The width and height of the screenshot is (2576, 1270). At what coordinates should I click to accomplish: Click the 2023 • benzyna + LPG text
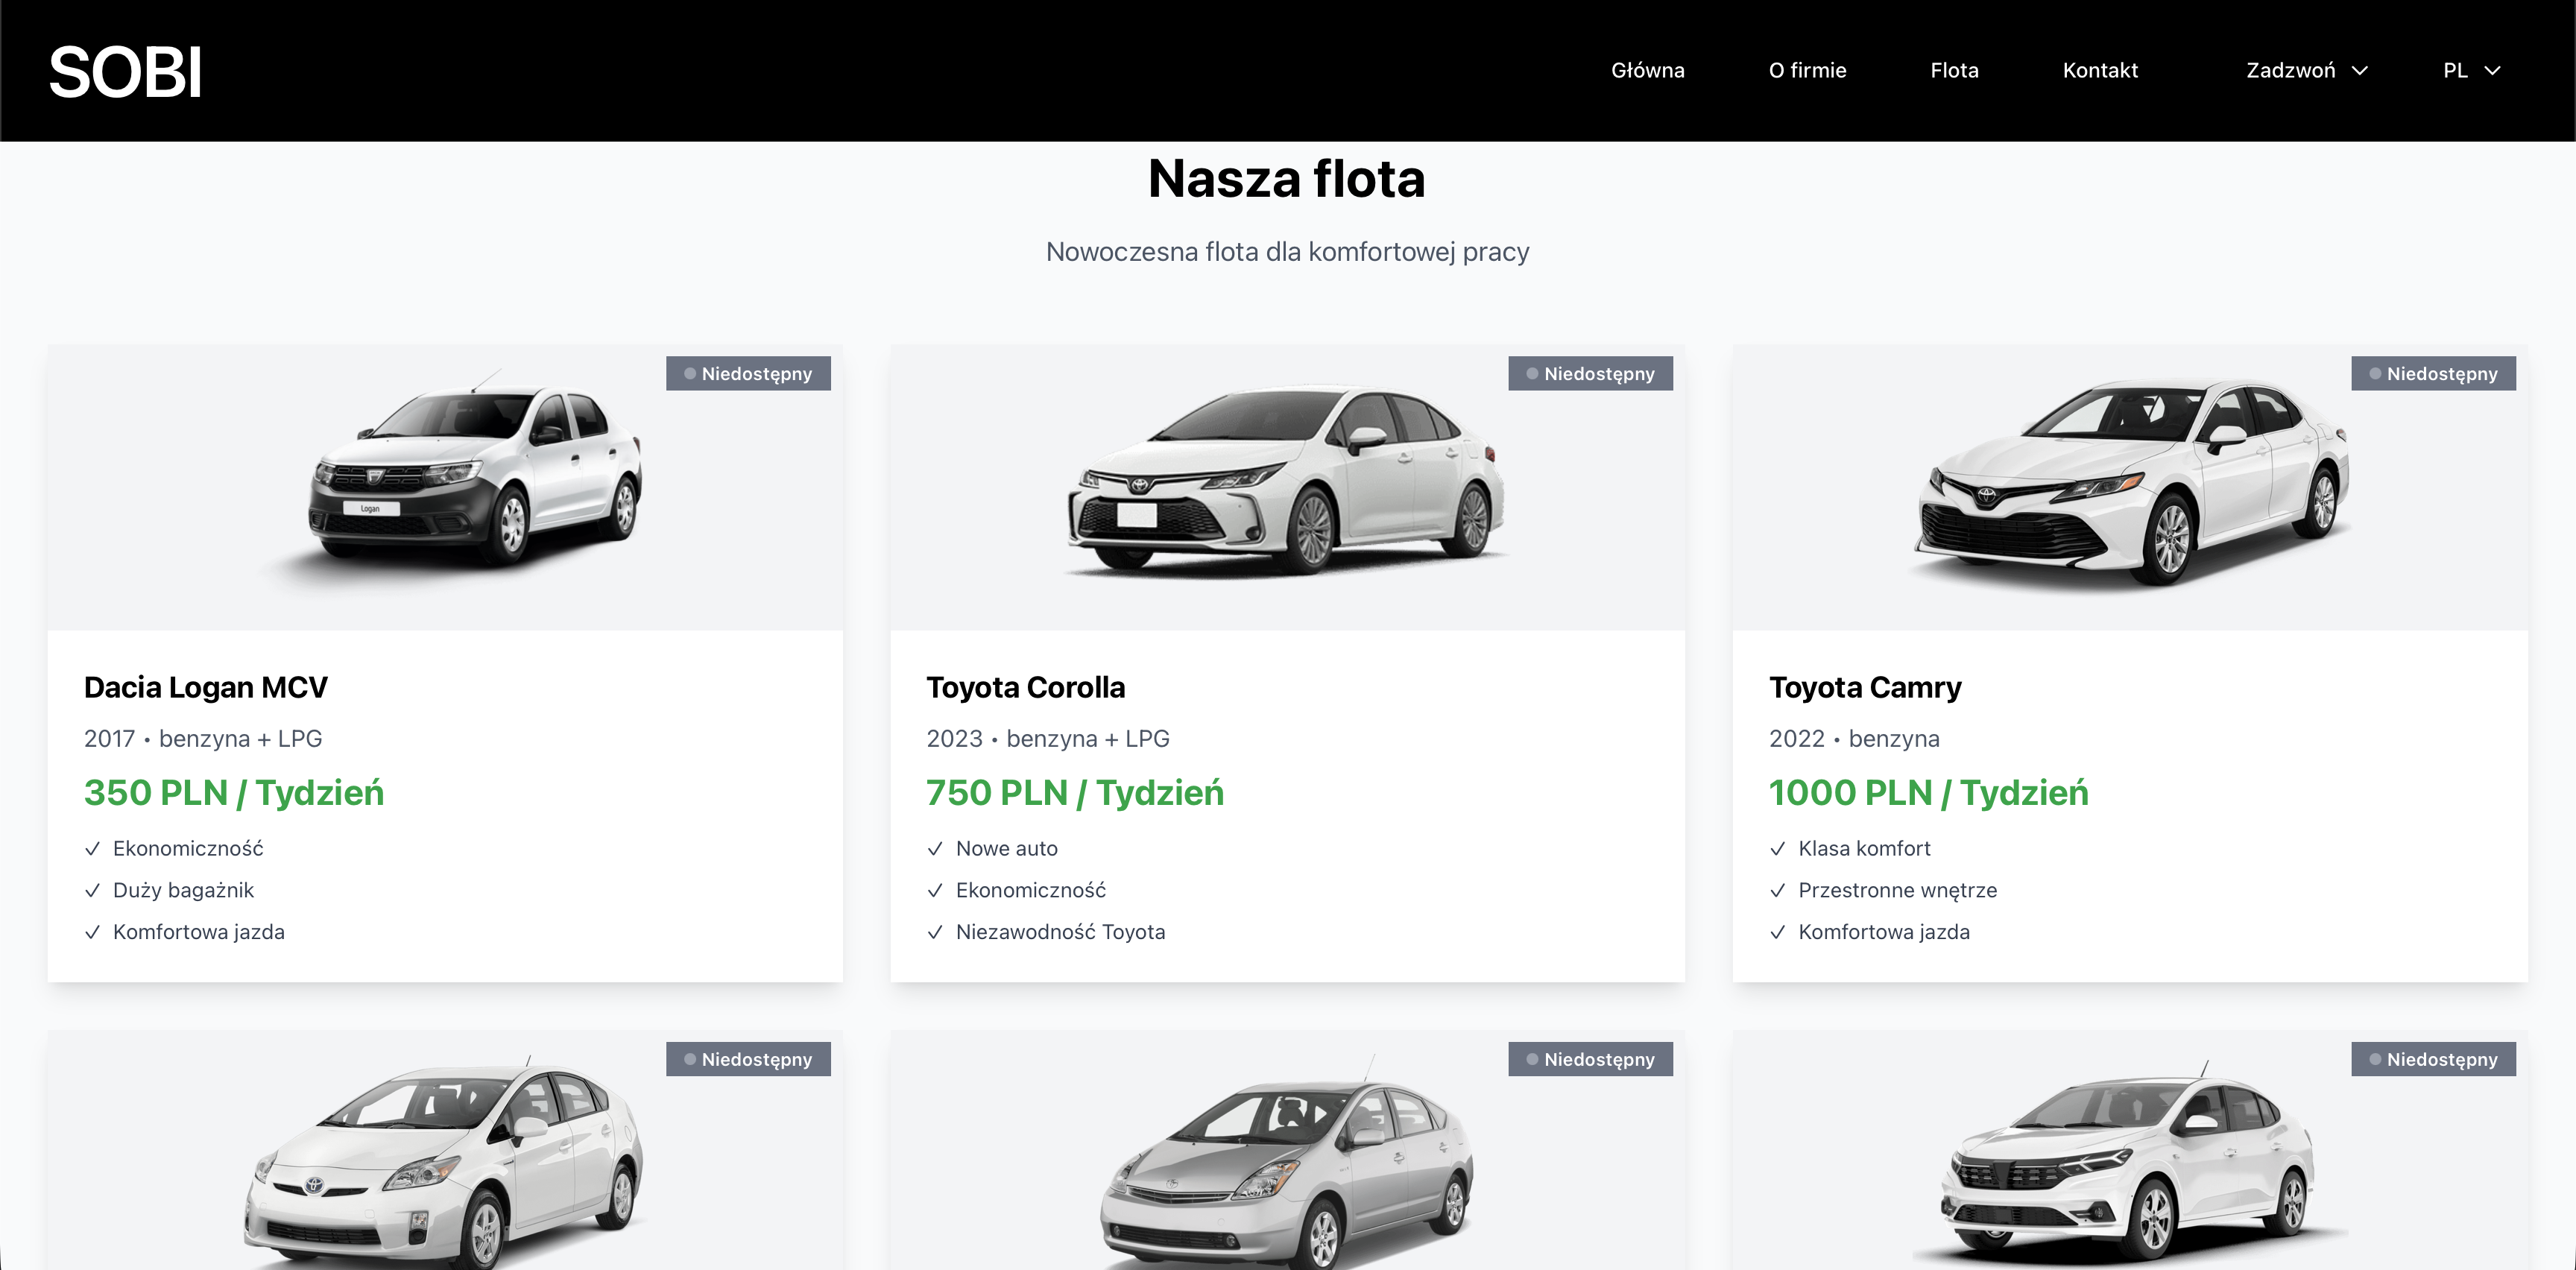(1047, 739)
